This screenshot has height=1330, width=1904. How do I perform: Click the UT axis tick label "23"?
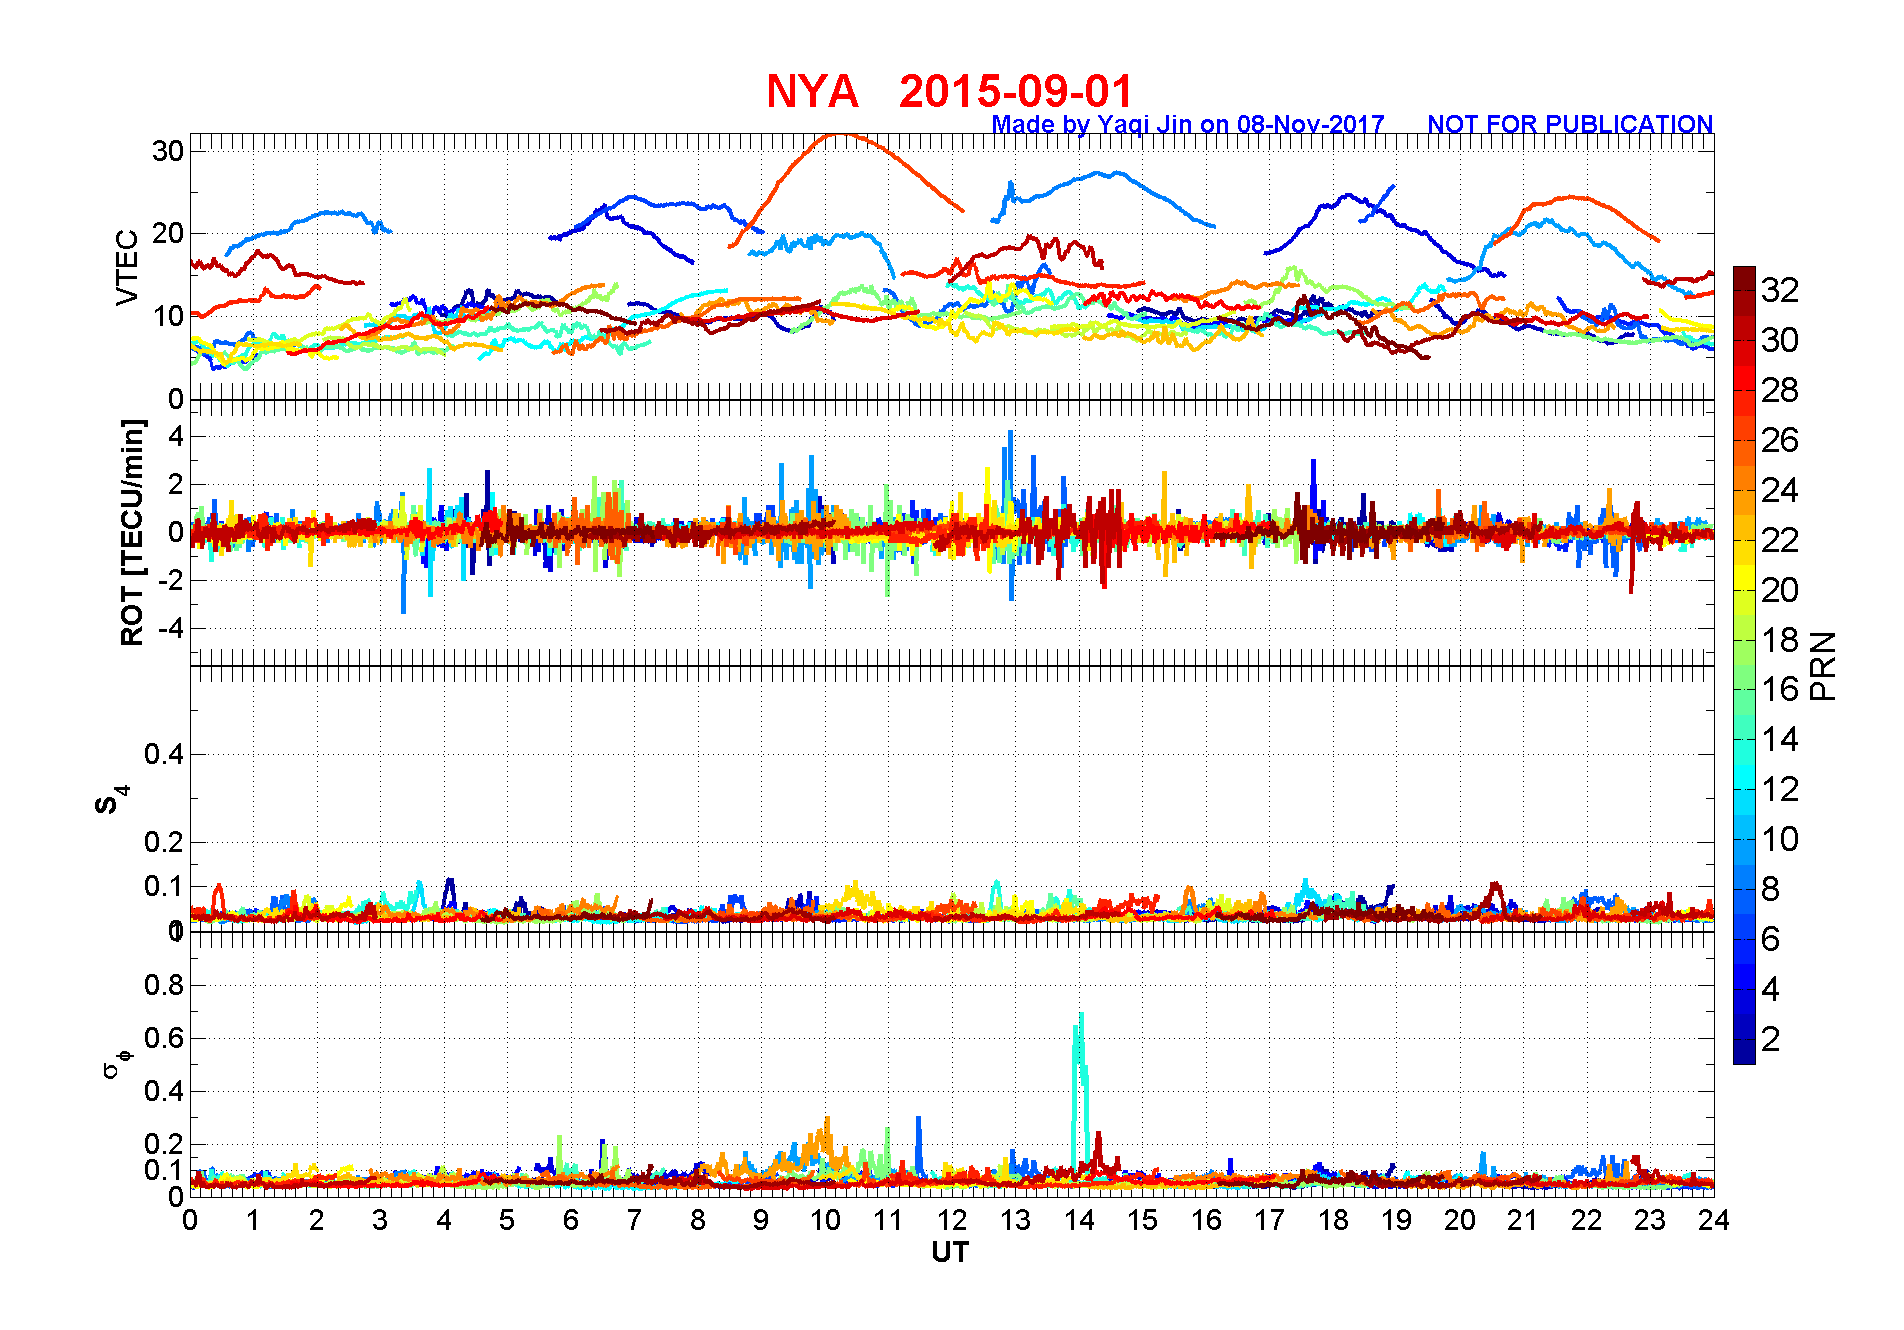(x=1650, y=1220)
